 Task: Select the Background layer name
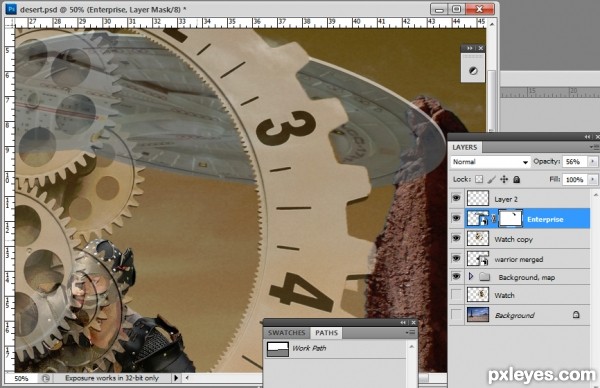pos(514,315)
